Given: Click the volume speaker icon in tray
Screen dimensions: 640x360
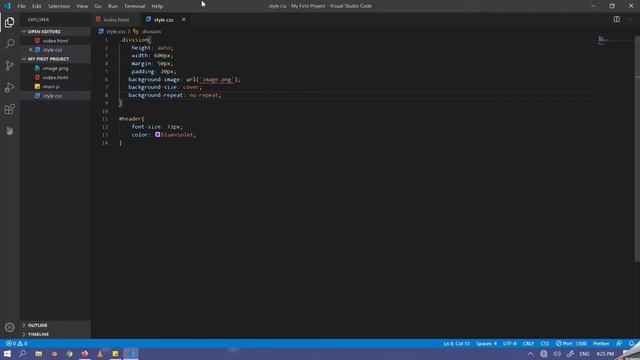Looking at the screenshot, I should (x=557, y=353).
